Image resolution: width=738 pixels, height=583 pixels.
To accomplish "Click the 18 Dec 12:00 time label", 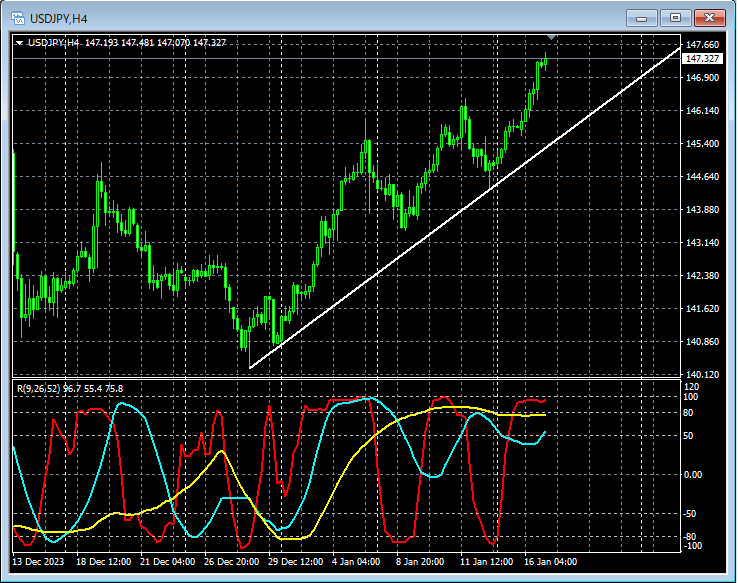I will (x=104, y=562).
